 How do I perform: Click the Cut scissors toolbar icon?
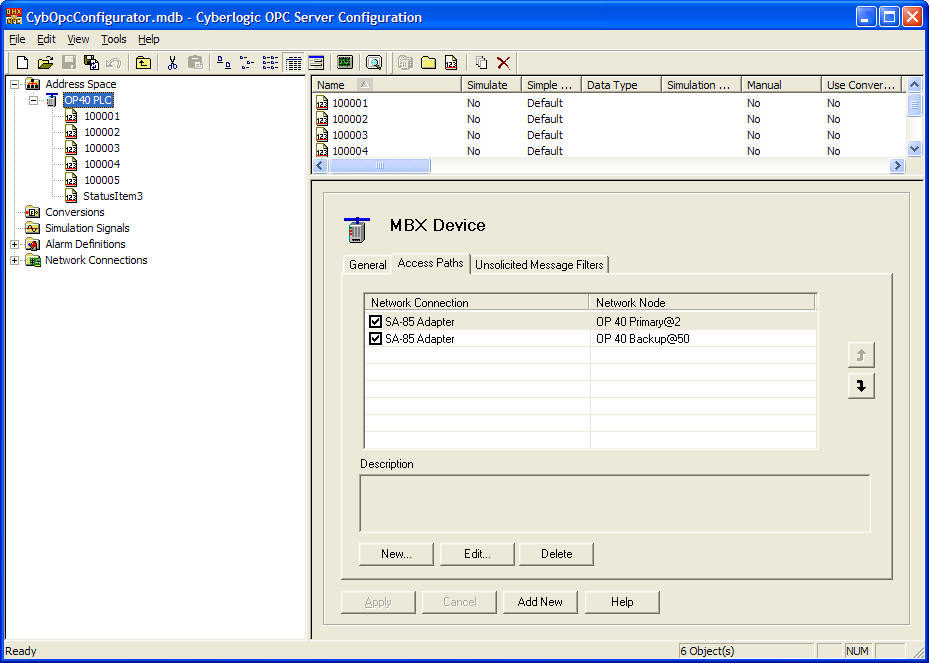point(172,63)
